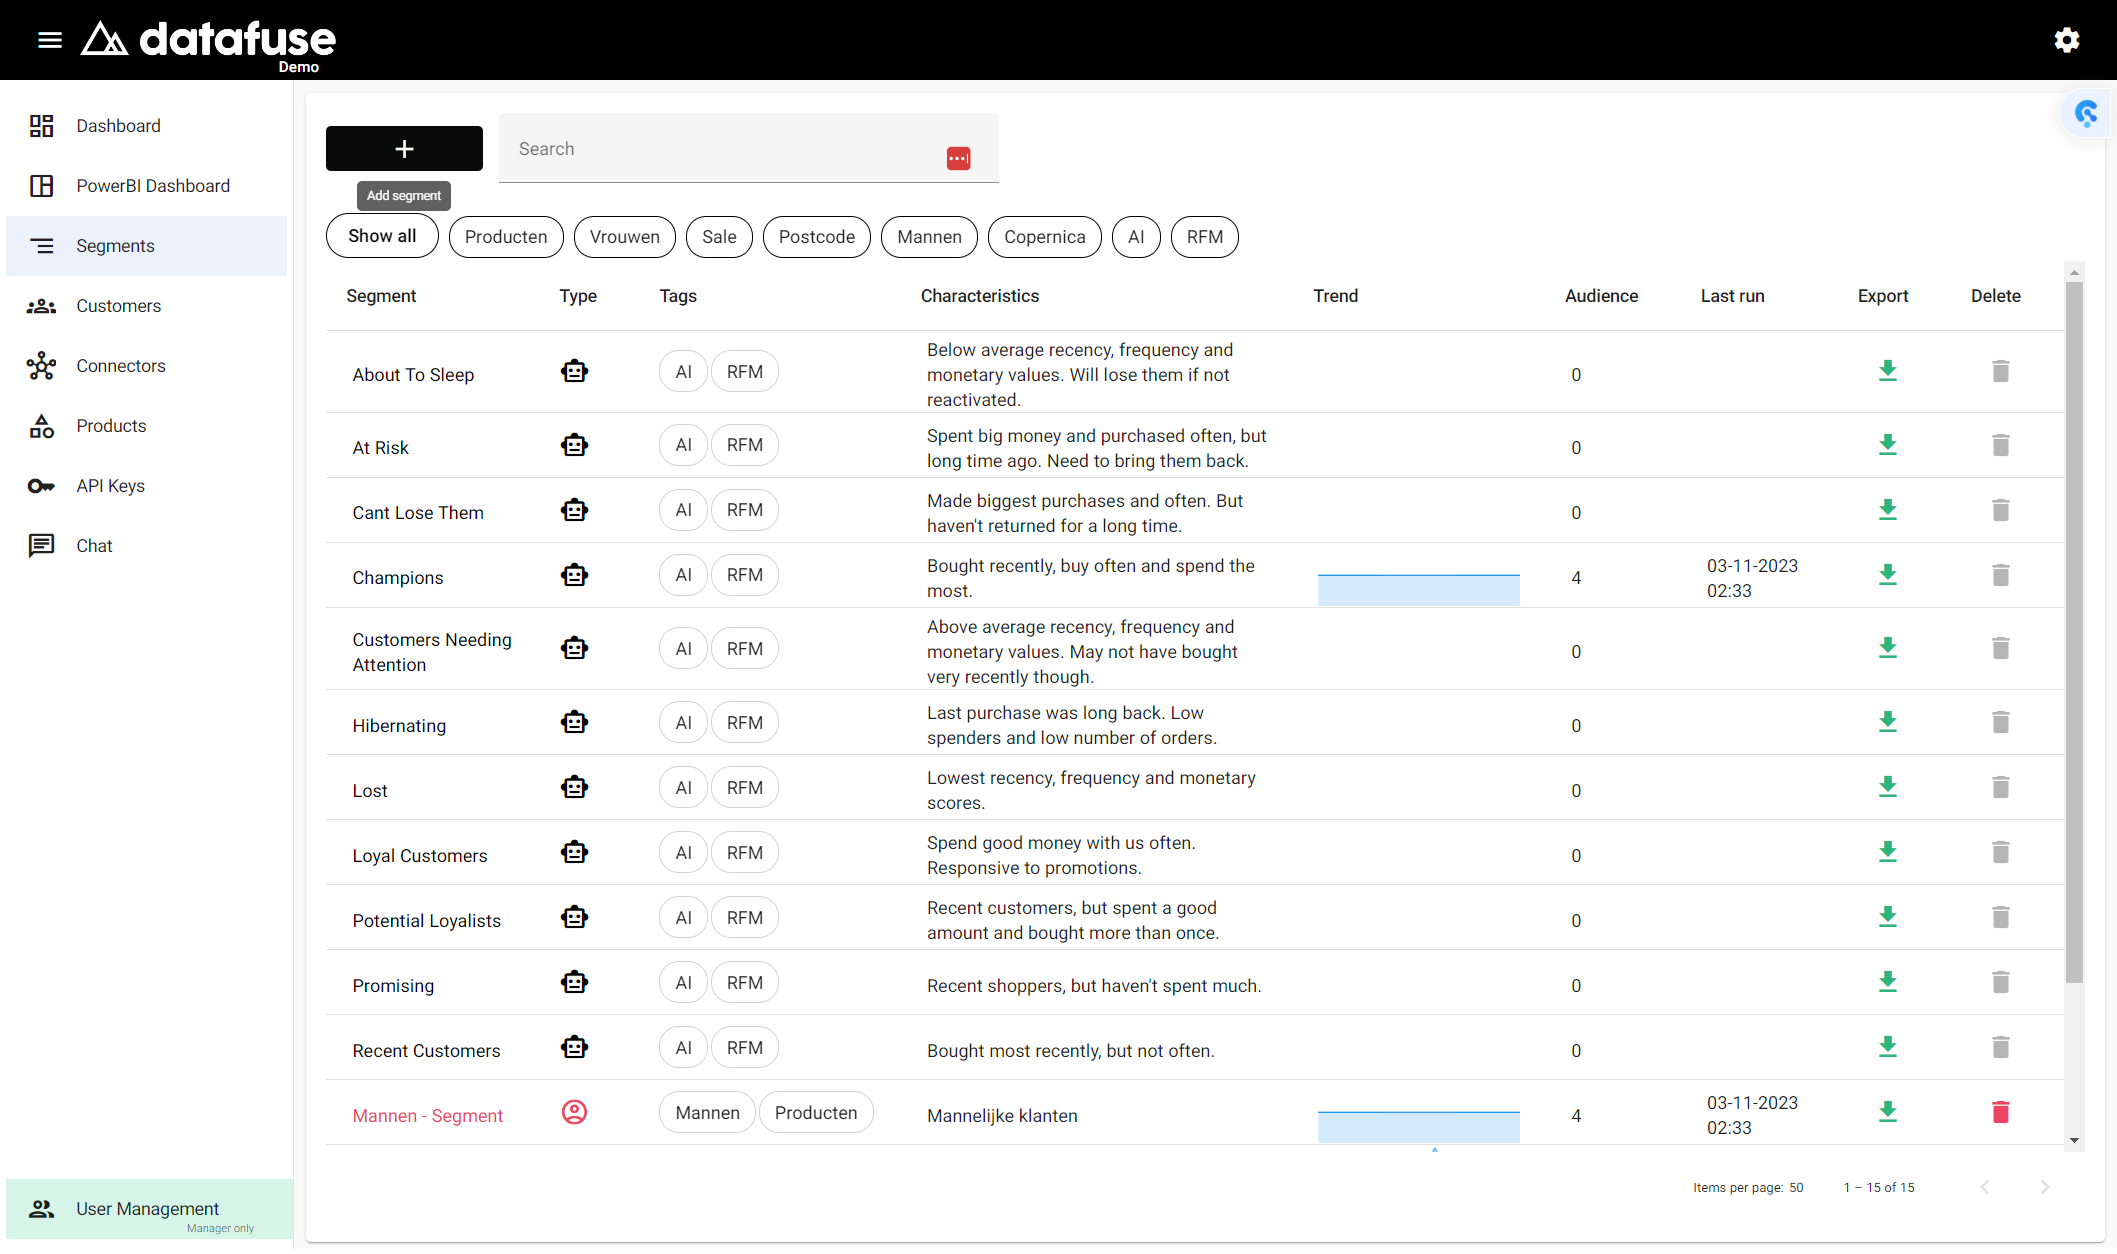The width and height of the screenshot is (2117, 1254).
Task: Filter segments by Postcode tag
Action: coord(817,237)
